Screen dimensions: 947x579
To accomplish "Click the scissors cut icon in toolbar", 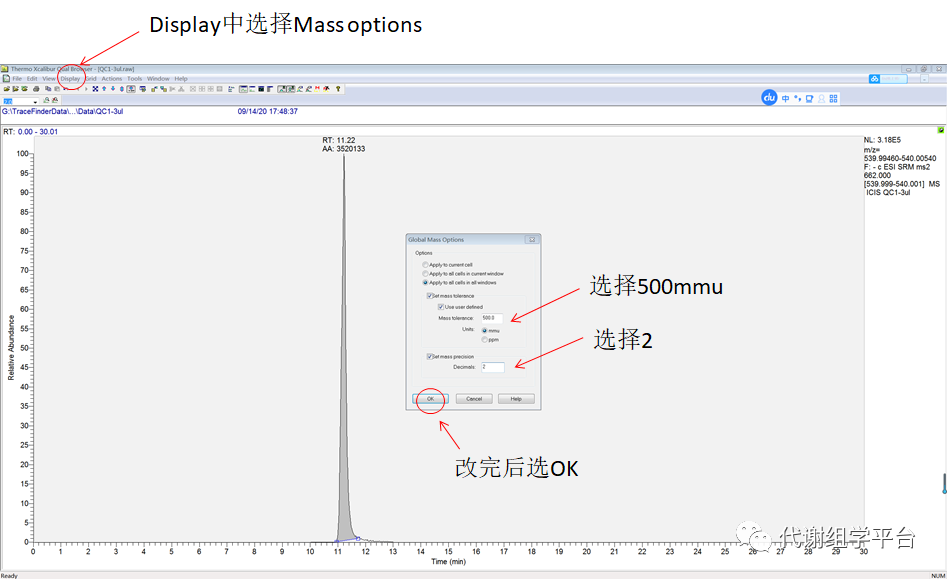I will [x=172, y=89].
